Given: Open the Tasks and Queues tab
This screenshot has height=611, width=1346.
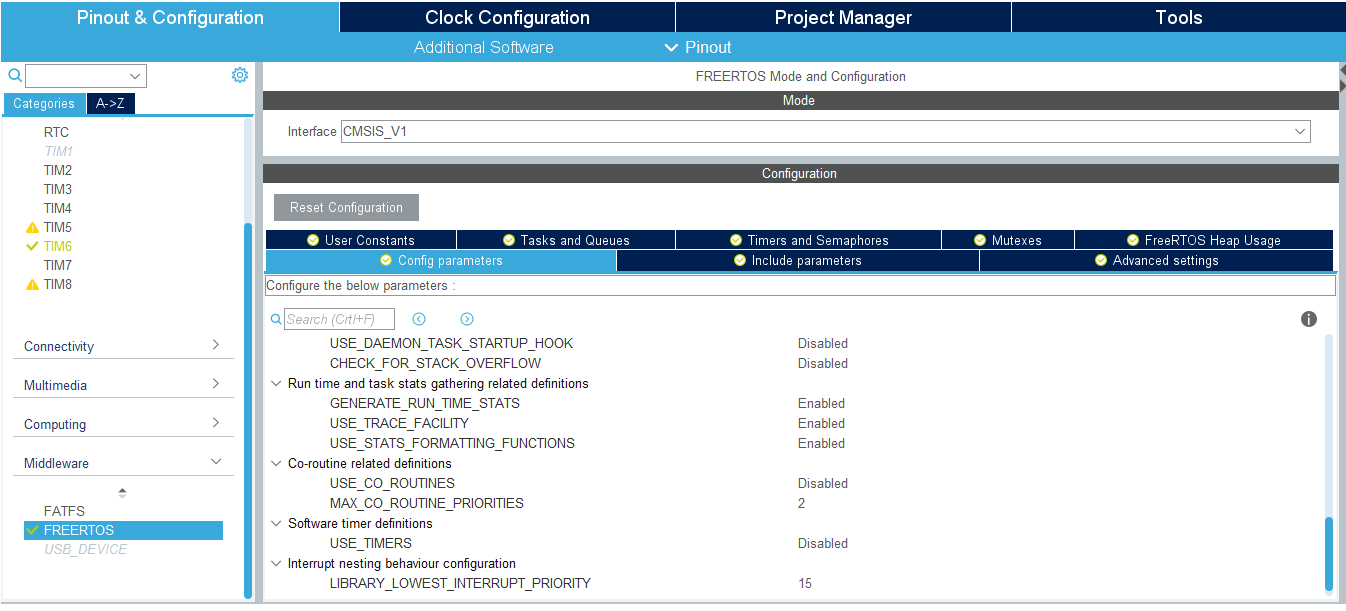Looking at the screenshot, I should click(566, 240).
